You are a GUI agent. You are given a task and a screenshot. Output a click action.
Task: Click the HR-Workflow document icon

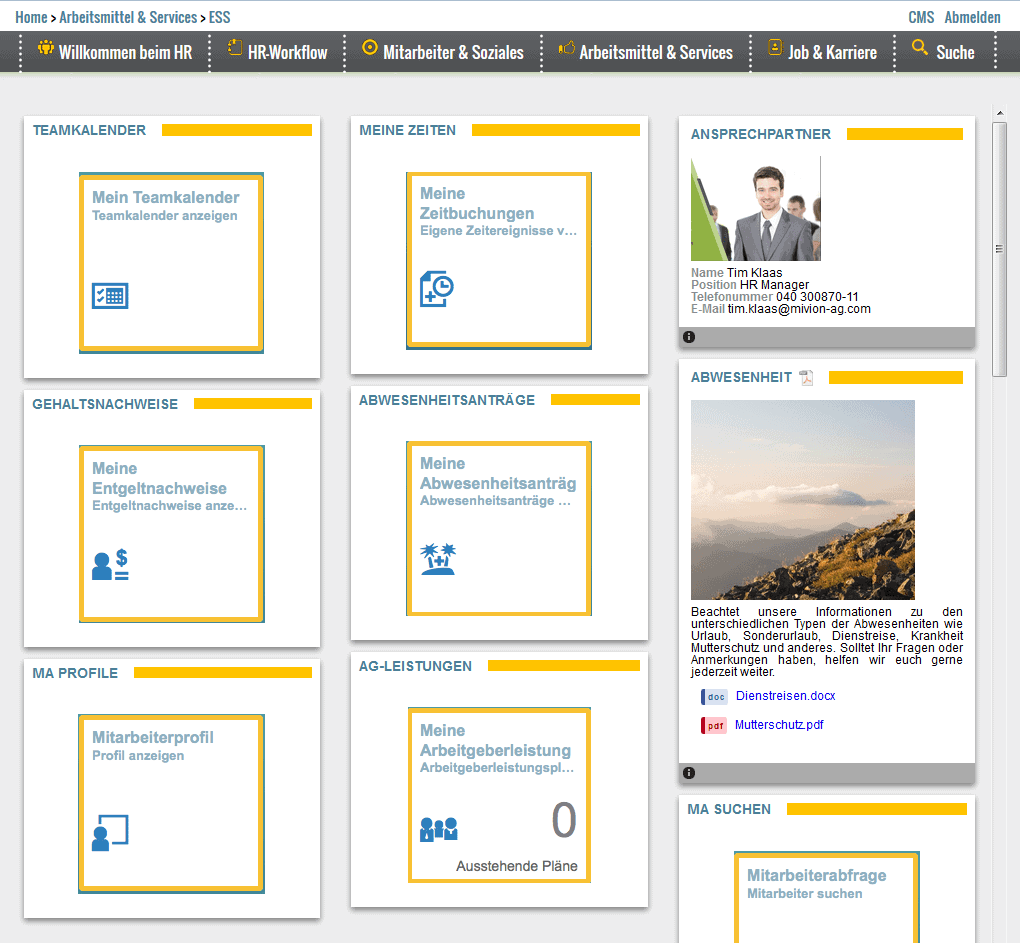pyautogui.click(x=235, y=47)
